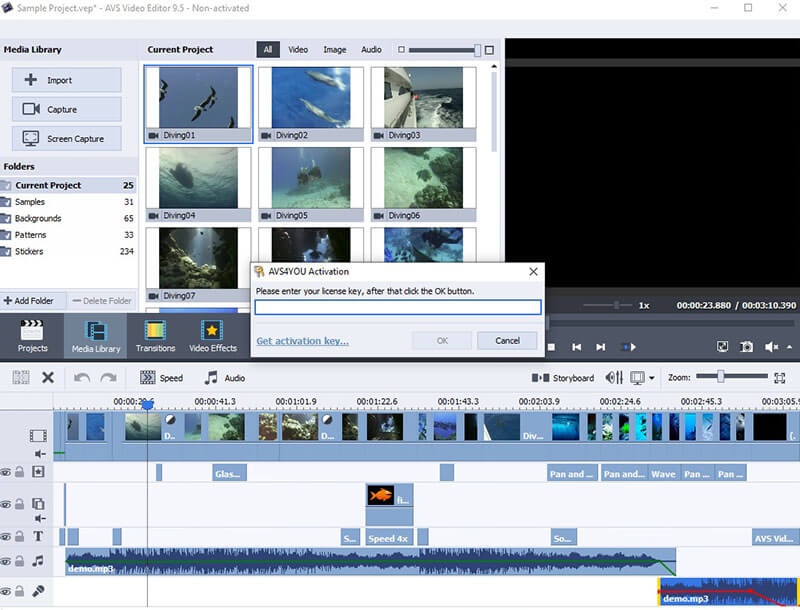Toggle visibility of the video overlay track
This screenshot has height=610, width=800.
coord(6,504)
